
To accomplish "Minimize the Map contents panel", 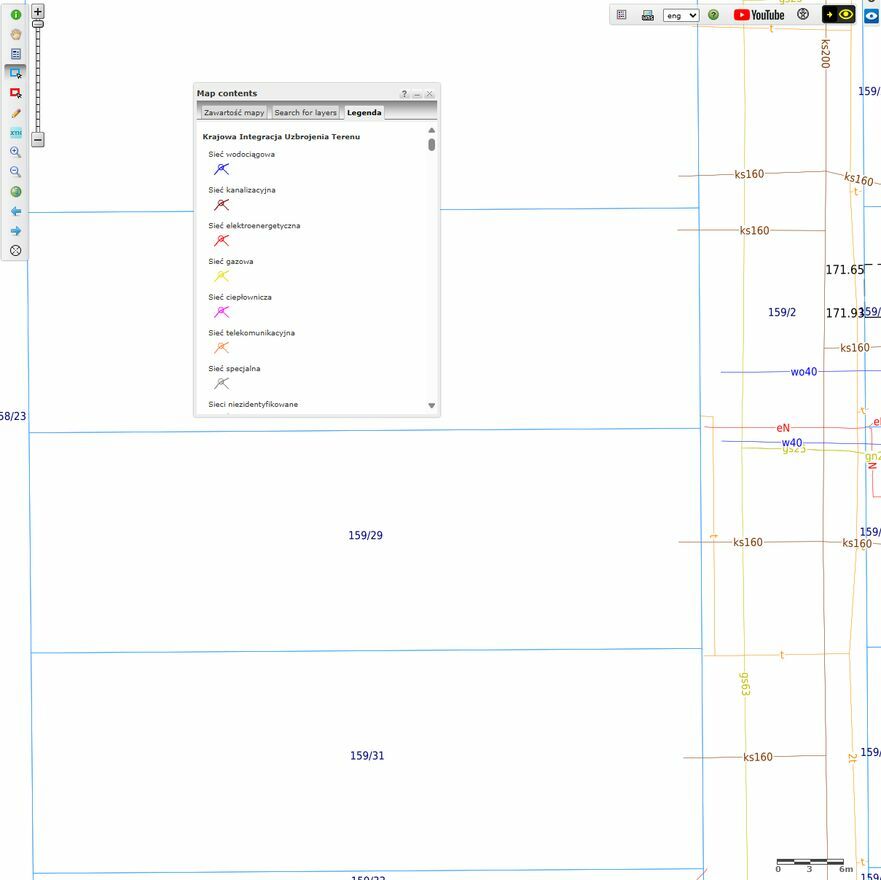I will coord(417,94).
